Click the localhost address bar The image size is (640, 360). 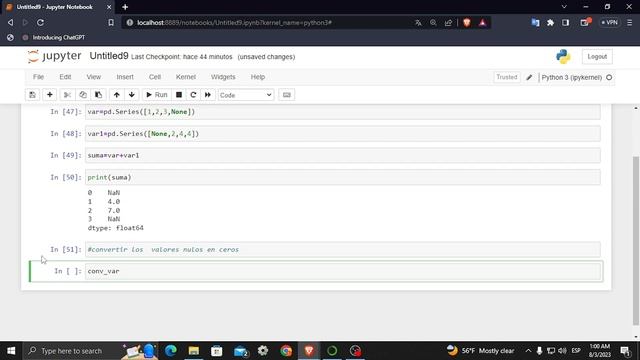234,22
